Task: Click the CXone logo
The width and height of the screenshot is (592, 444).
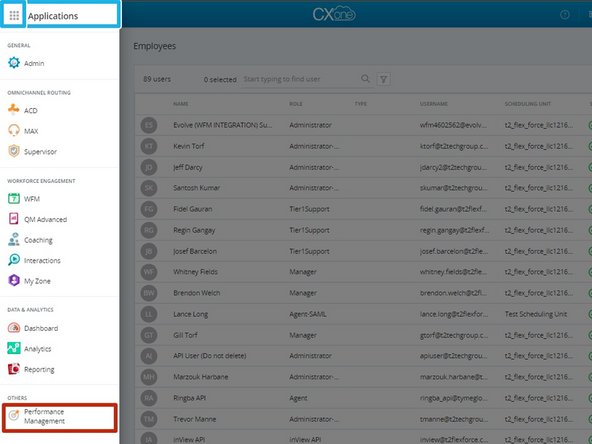Action: (334, 14)
